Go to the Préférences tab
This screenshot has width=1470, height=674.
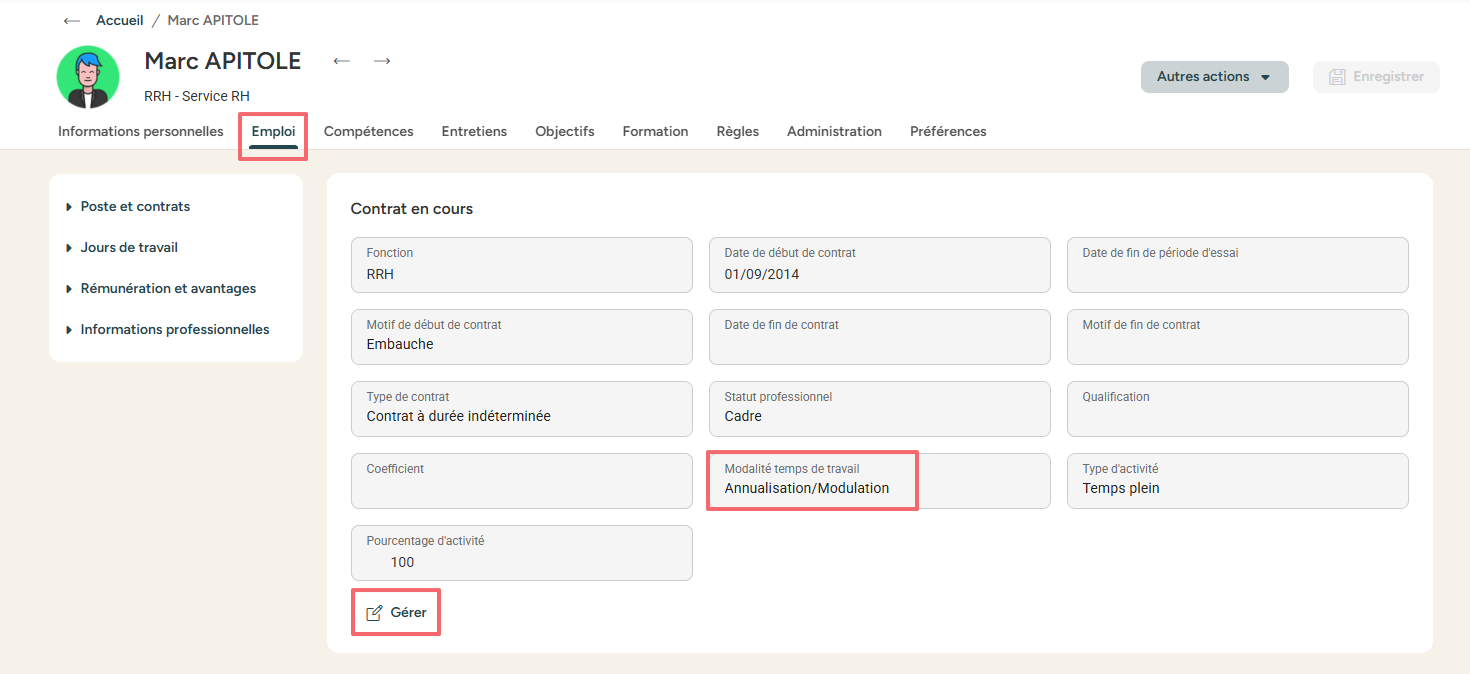(x=948, y=132)
